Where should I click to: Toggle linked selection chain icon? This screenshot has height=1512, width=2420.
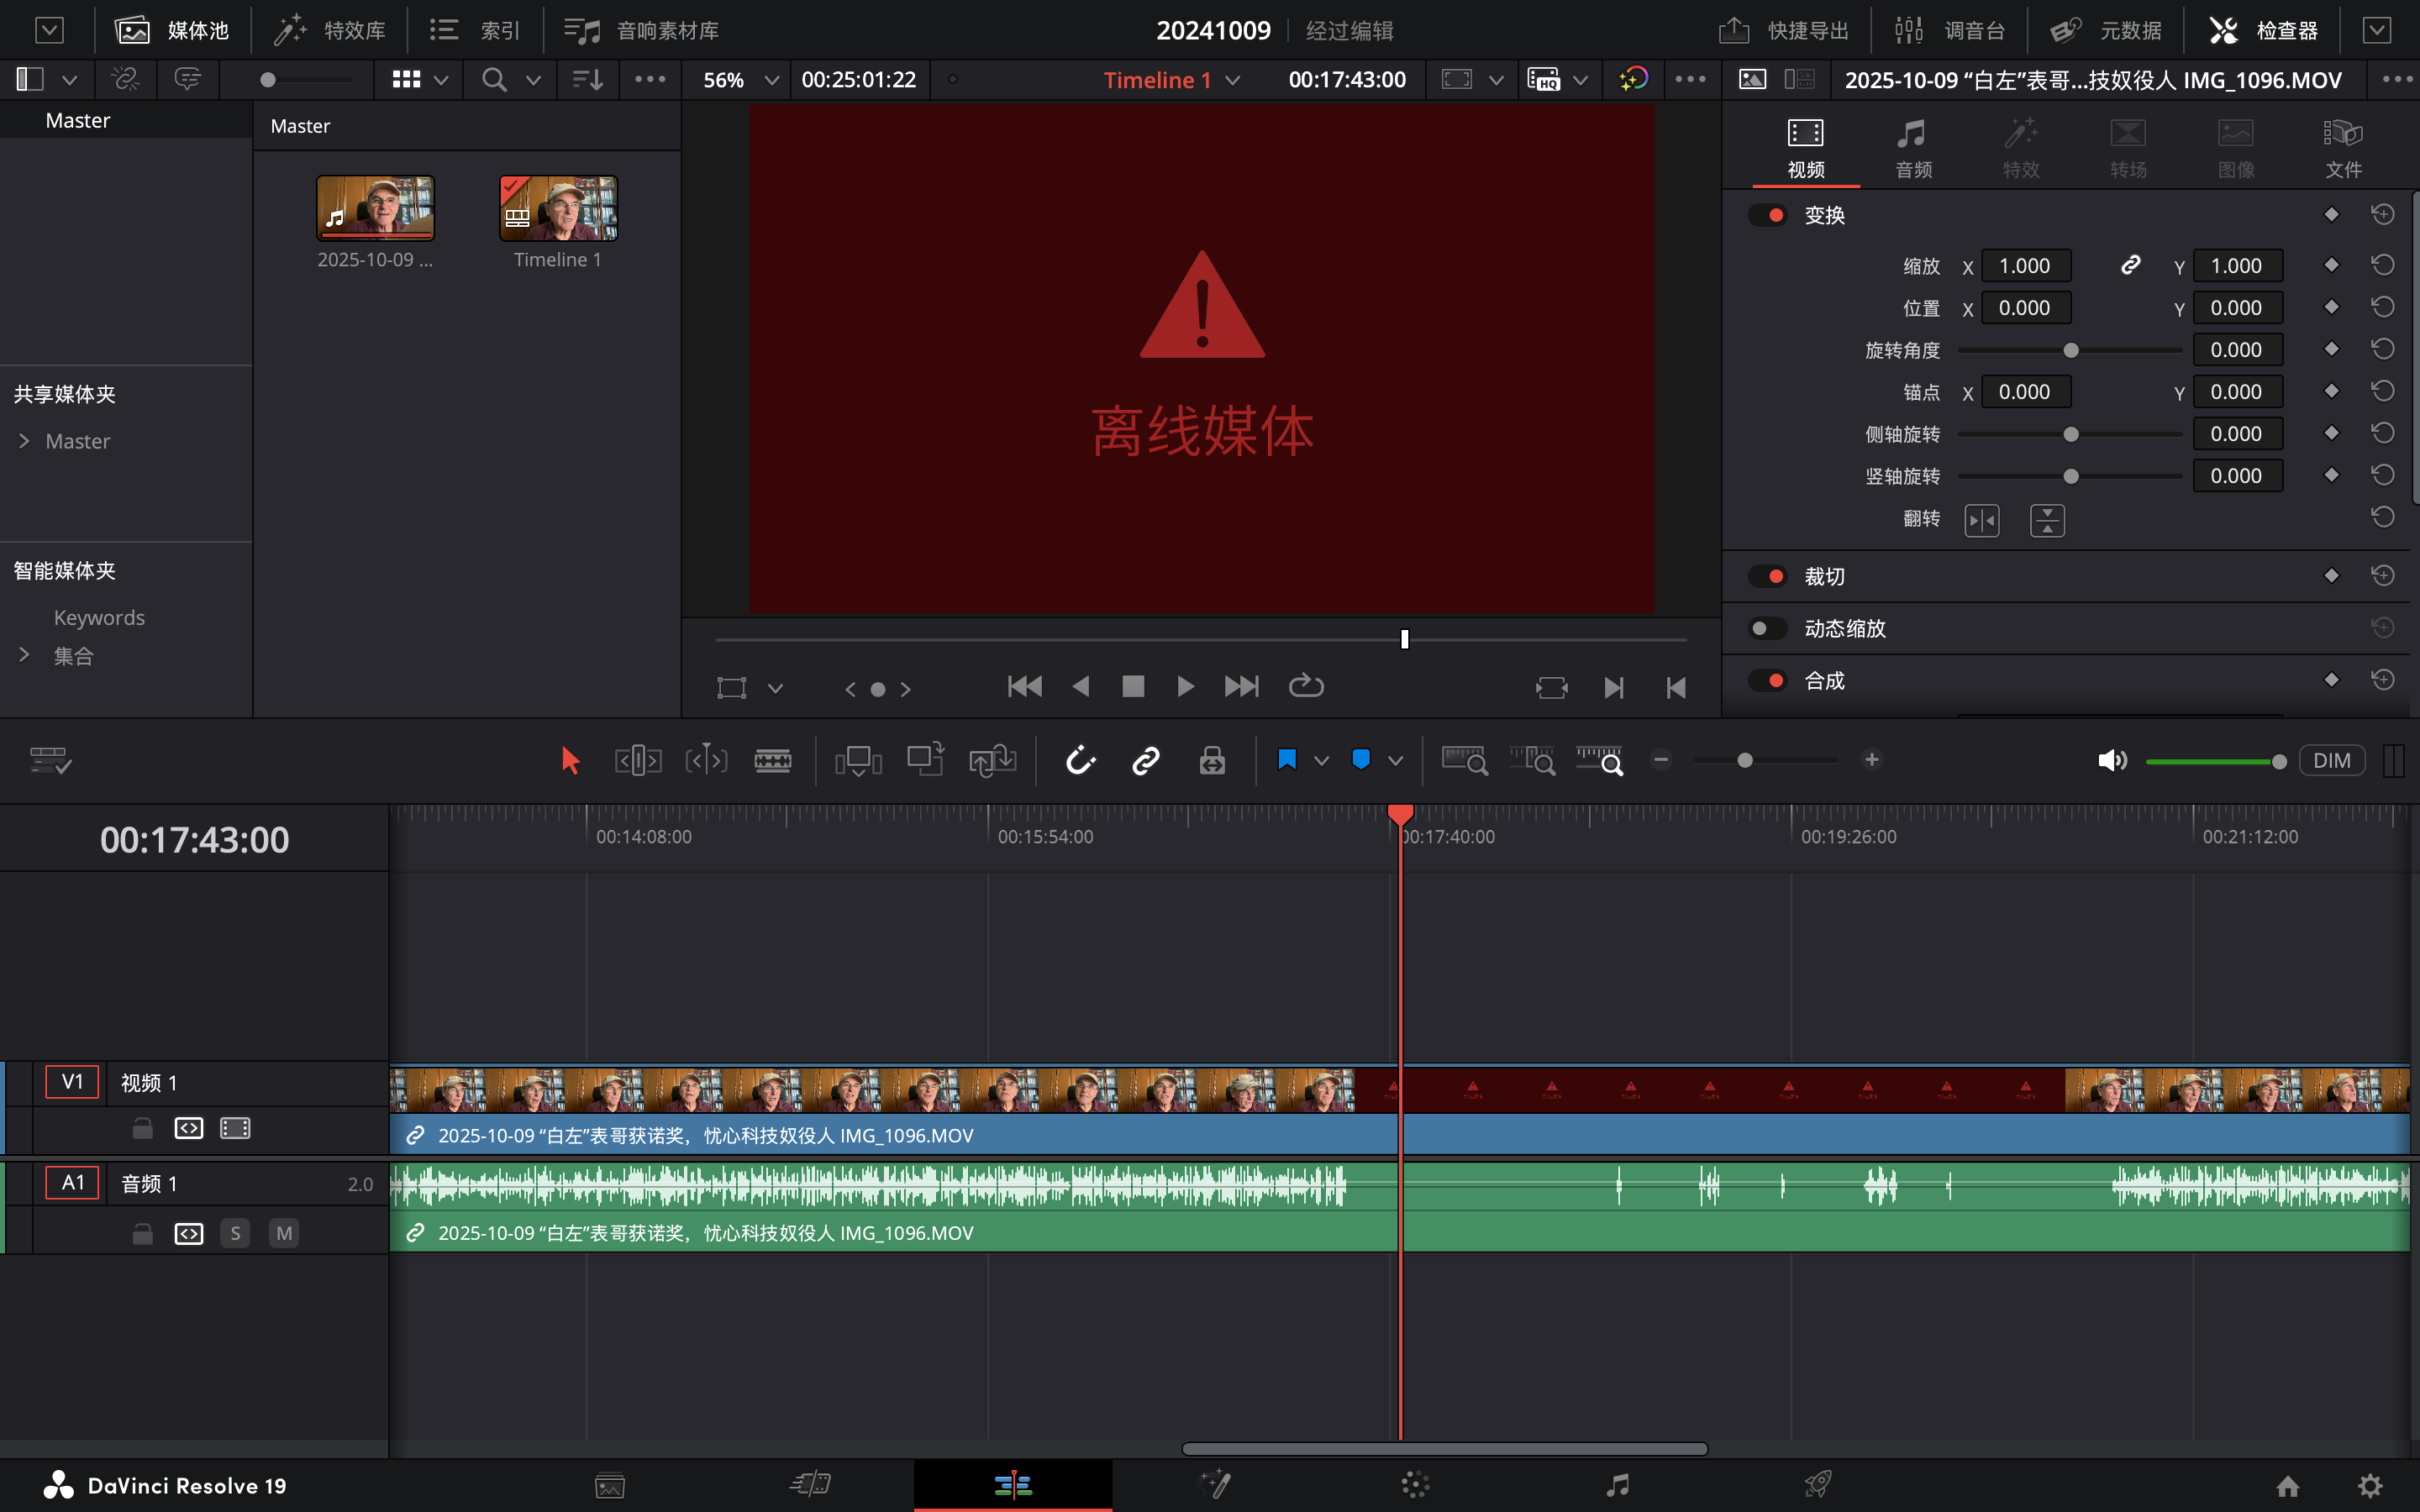tap(1145, 761)
